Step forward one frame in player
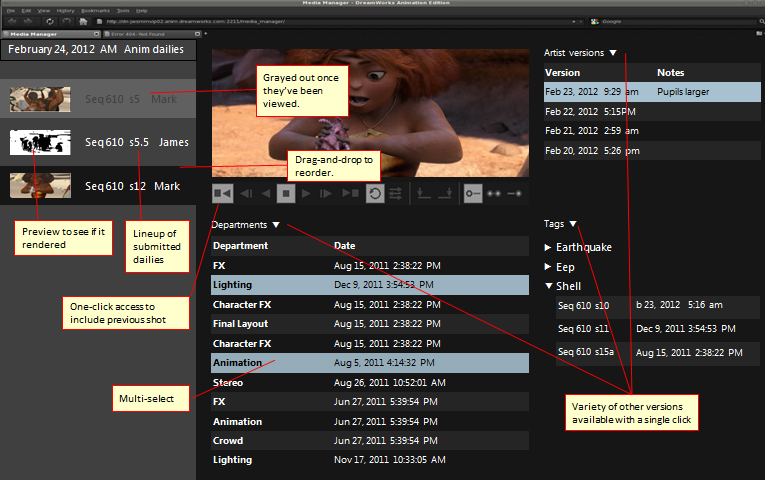The image size is (765, 480). point(325,194)
